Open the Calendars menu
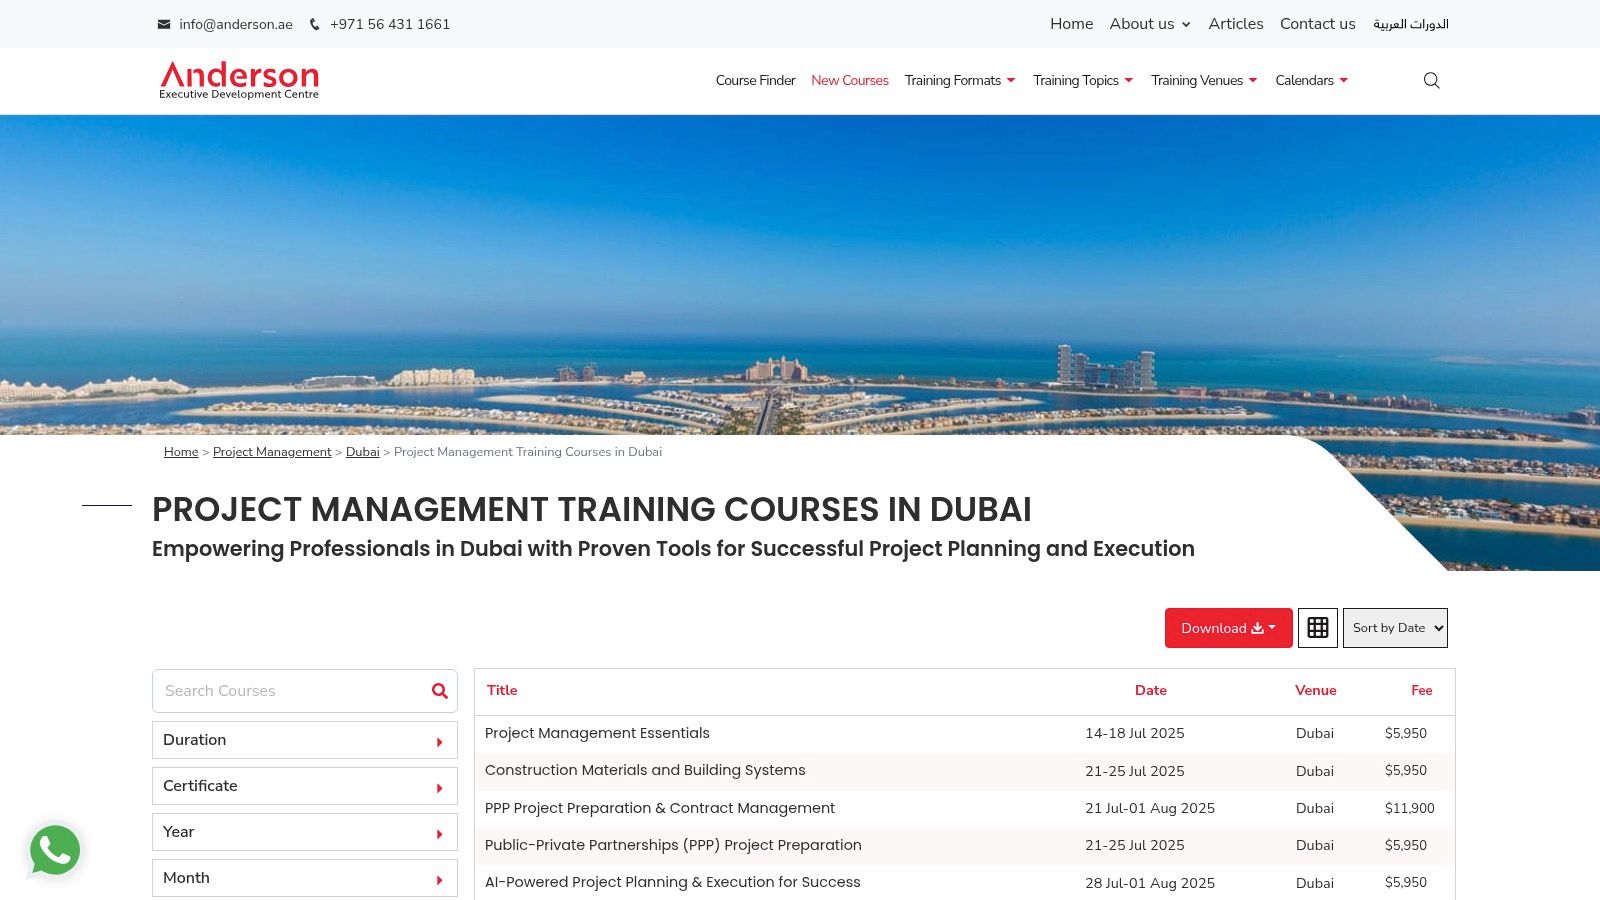The height and width of the screenshot is (900, 1600). 1311,80
